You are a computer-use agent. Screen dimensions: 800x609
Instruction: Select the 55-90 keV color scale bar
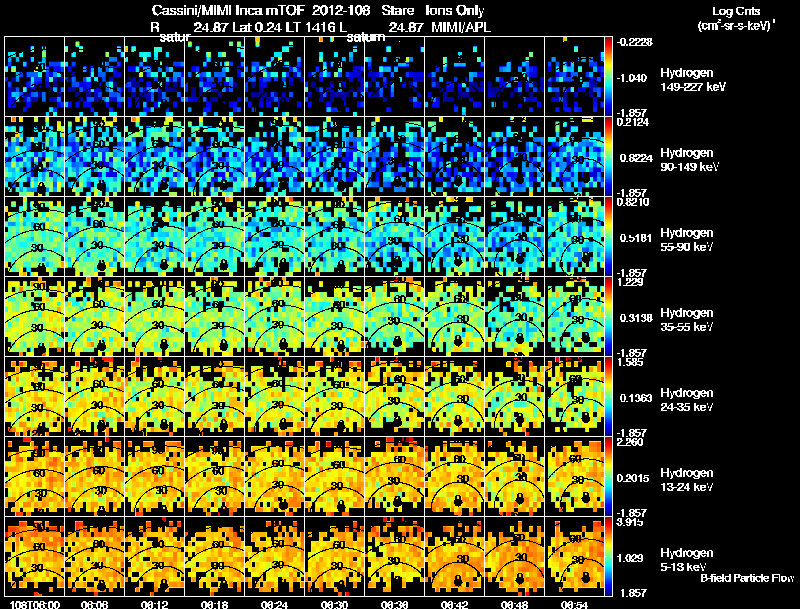608,236
